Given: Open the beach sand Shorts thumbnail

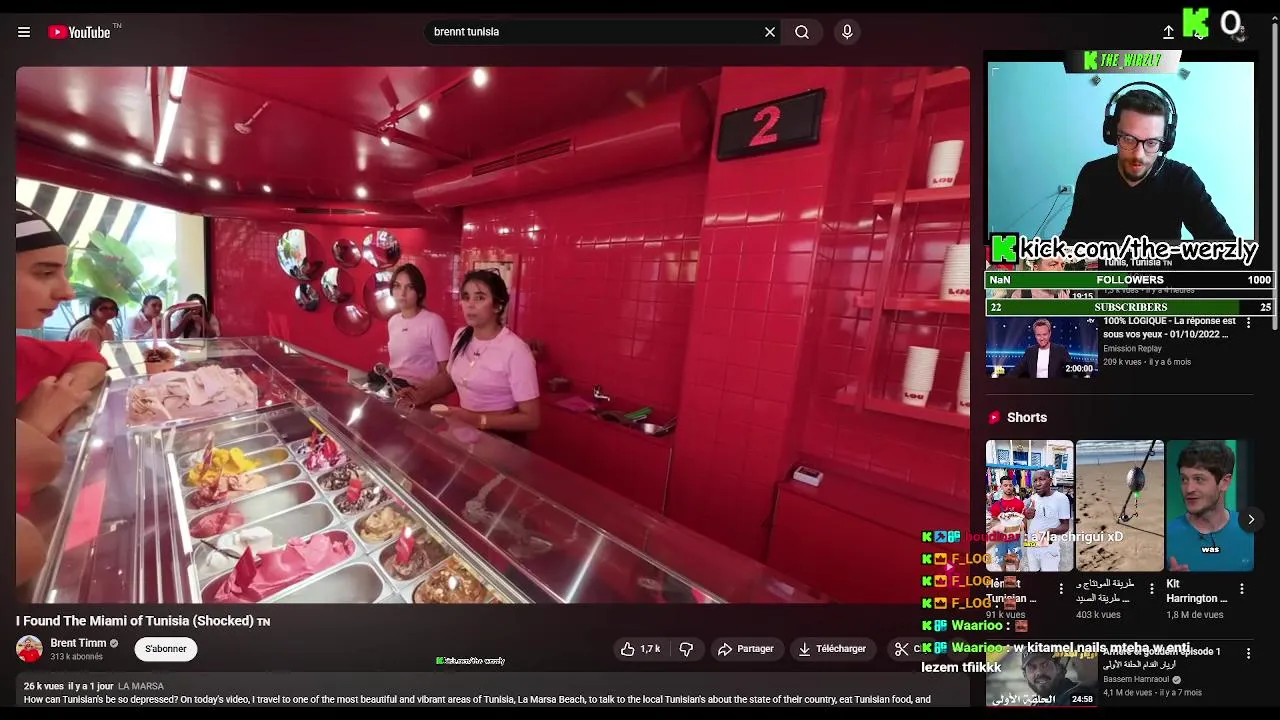Looking at the screenshot, I should point(1119,505).
